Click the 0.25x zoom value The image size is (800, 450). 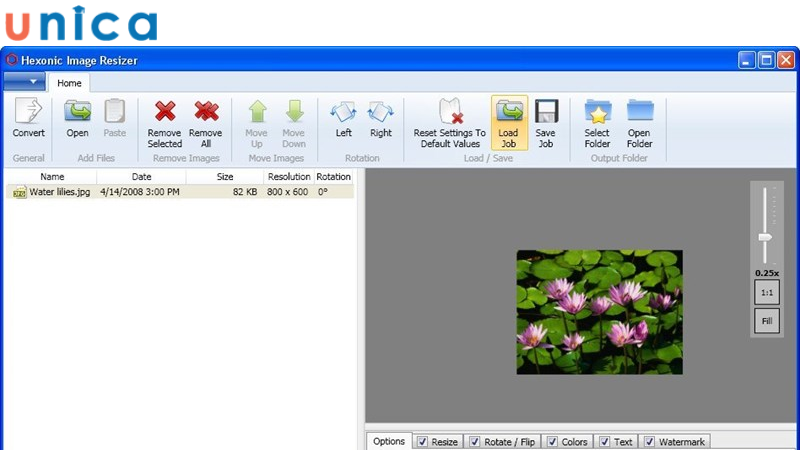pos(767,273)
